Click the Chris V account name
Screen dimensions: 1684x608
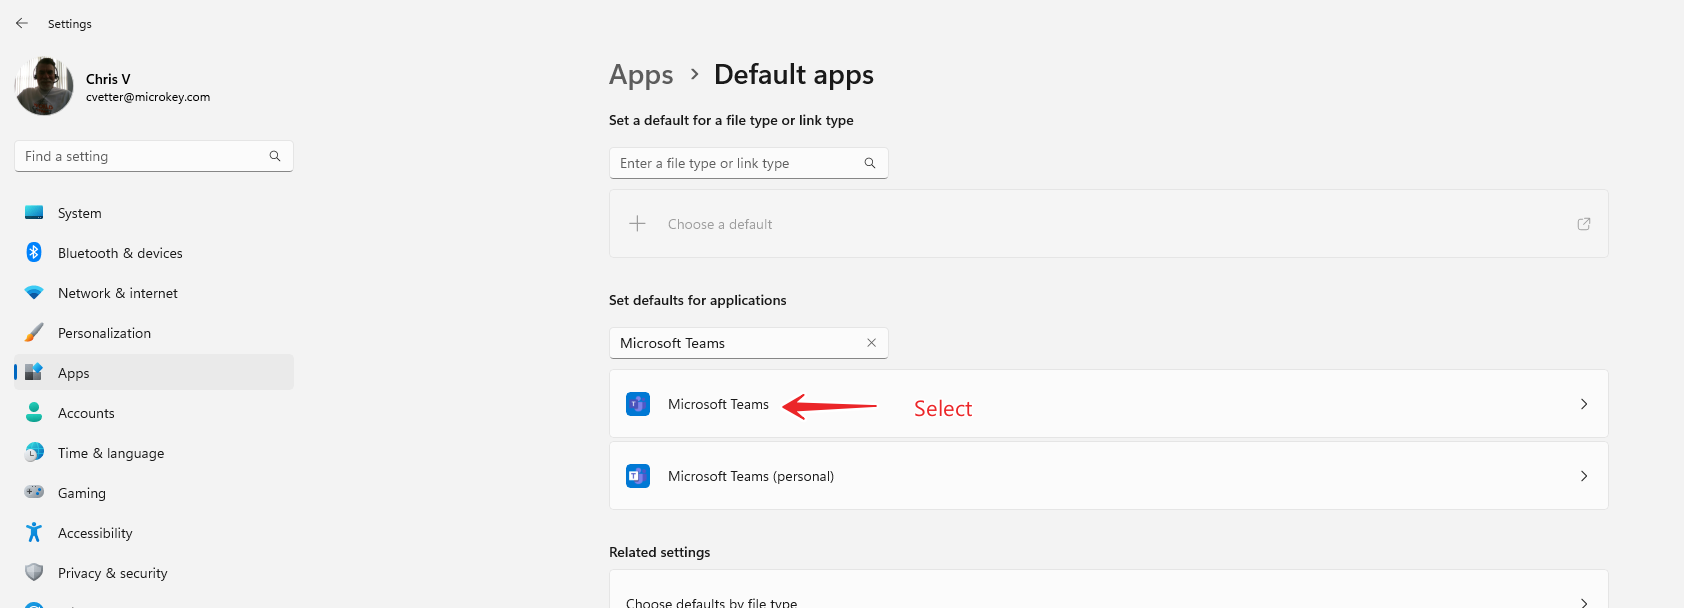(x=108, y=79)
